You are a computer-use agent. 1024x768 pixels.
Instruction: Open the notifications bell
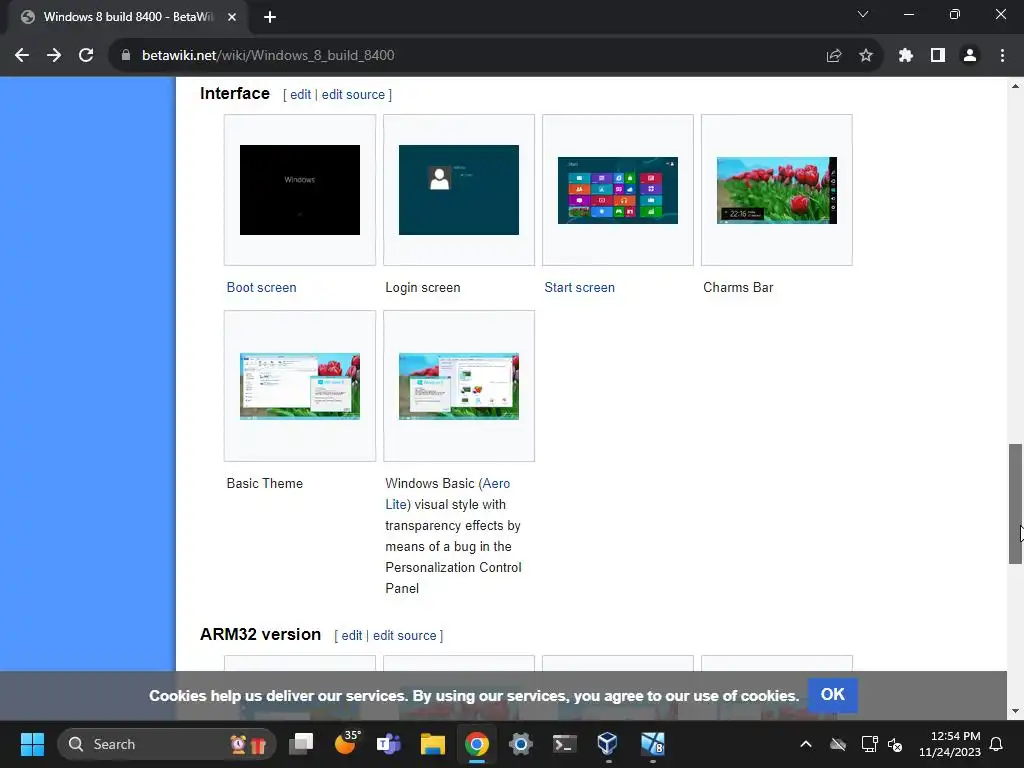(x=997, y=744)
